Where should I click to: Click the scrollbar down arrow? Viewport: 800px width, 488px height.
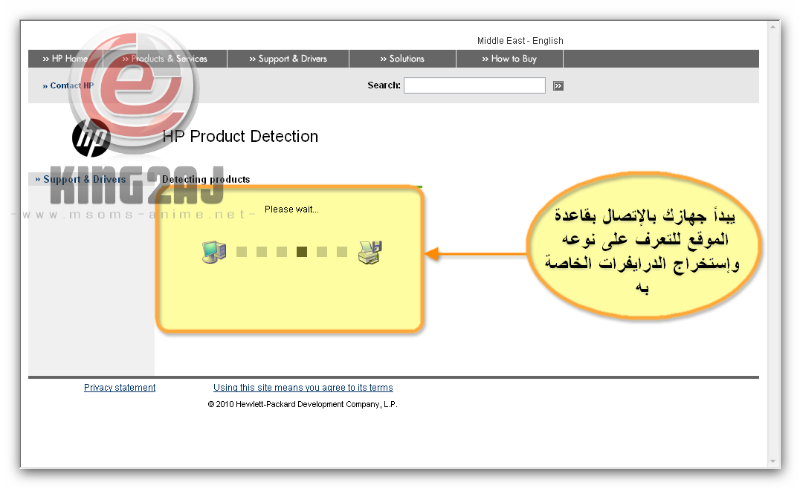(773, 460)
